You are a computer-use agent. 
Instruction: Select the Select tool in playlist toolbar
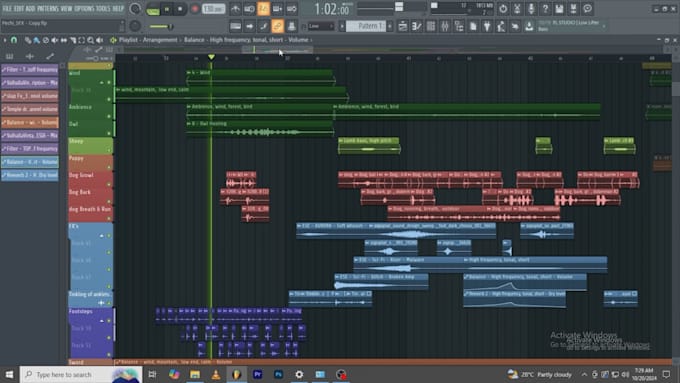pos(82,40)
